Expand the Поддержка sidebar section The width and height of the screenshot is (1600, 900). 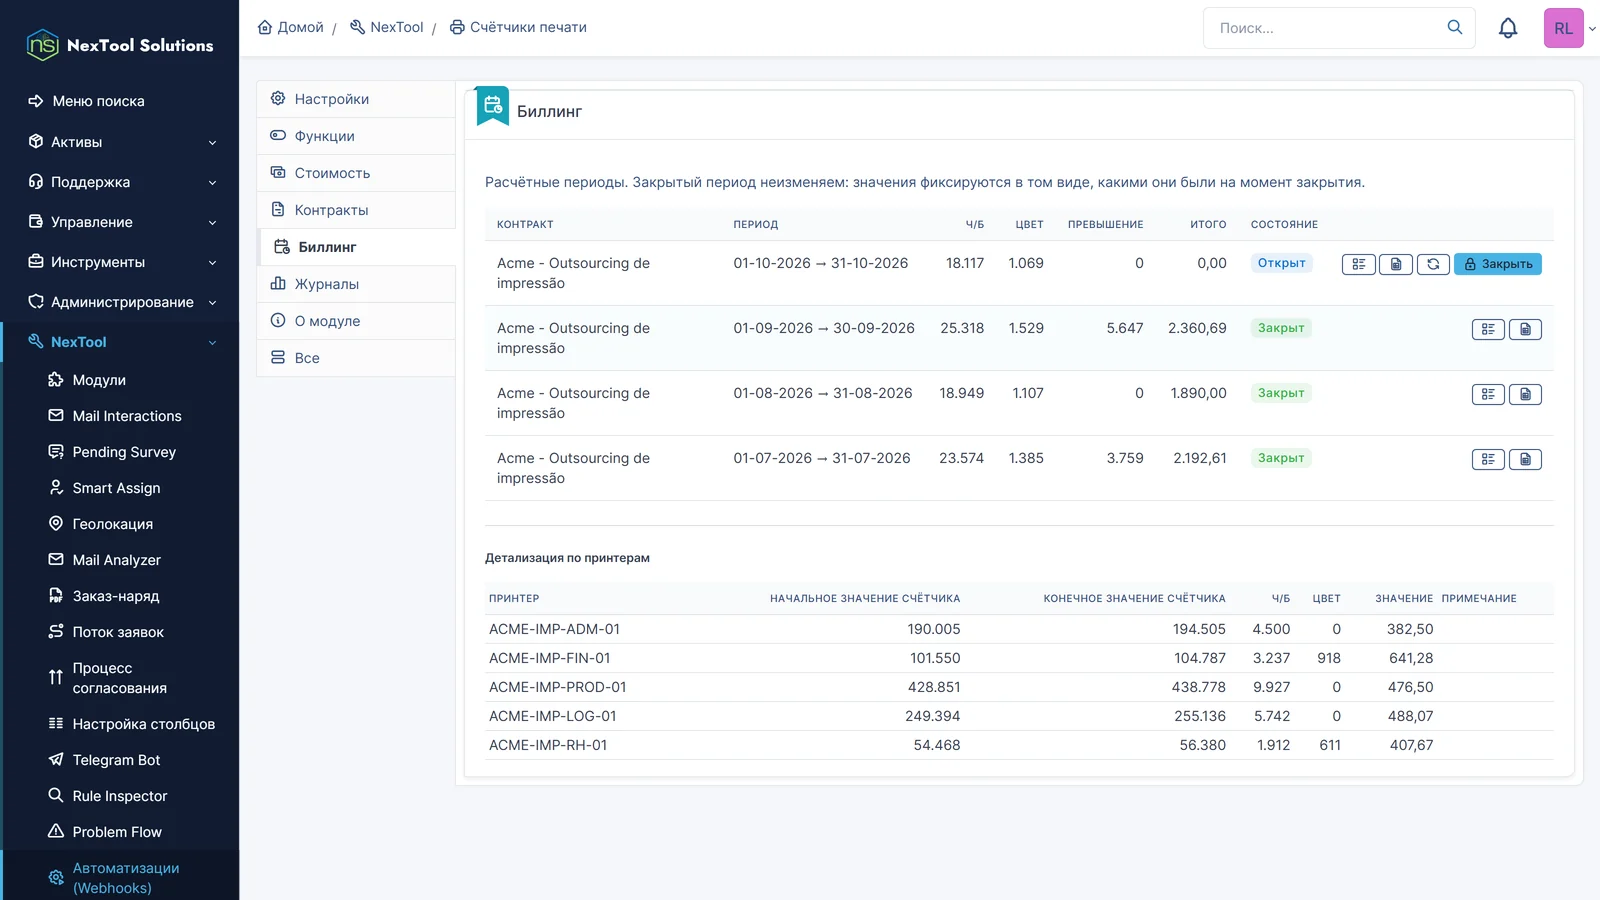[x=120, y=182]
